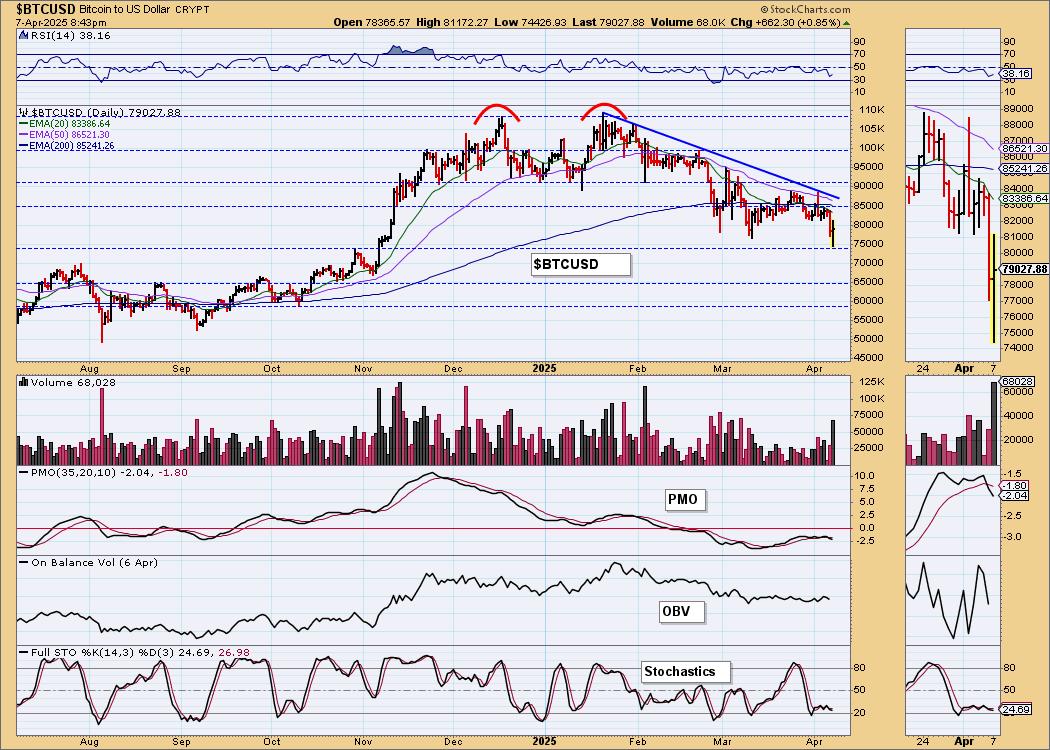1050x750 pixels.
Task: Click the 'Volume 68.0K' header value
Action: 687,22
